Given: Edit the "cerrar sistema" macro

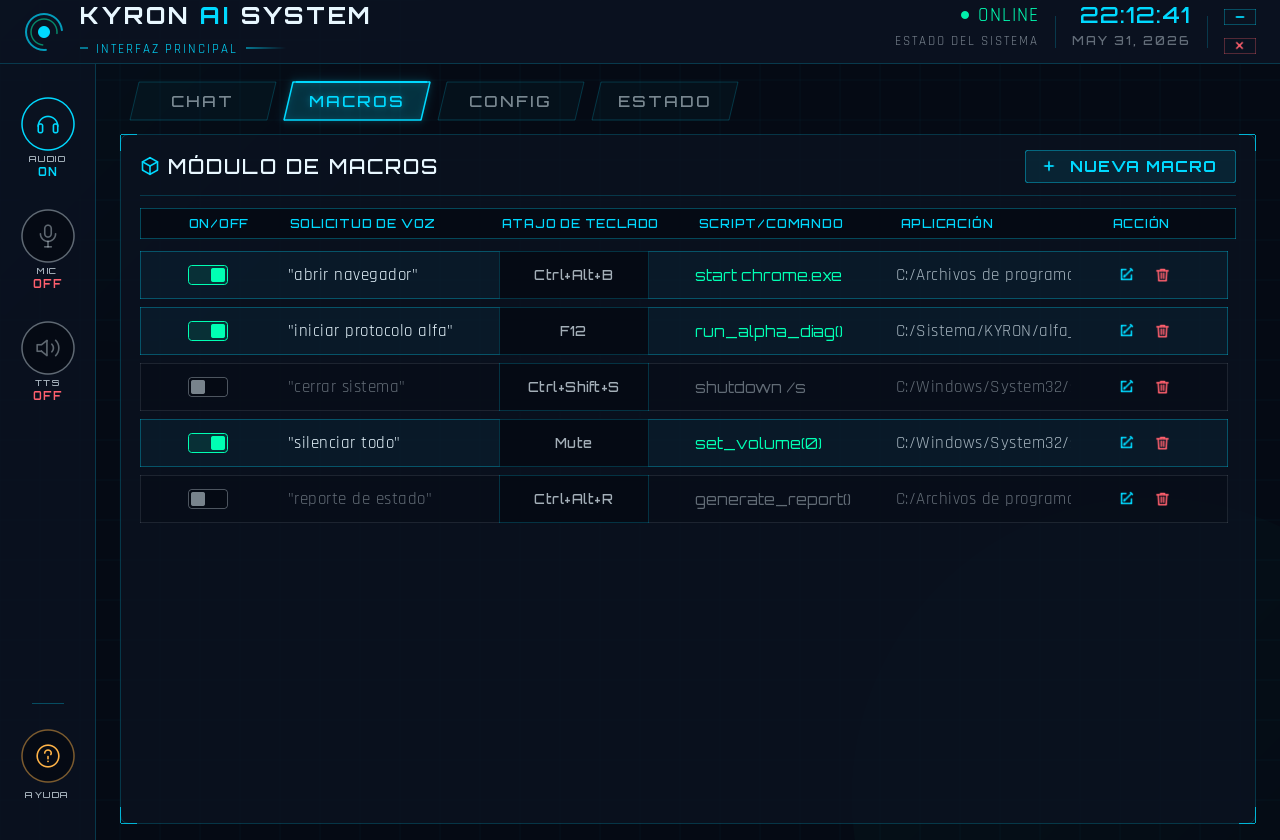Looking at the screenshot, I should tap(1127, 386).
